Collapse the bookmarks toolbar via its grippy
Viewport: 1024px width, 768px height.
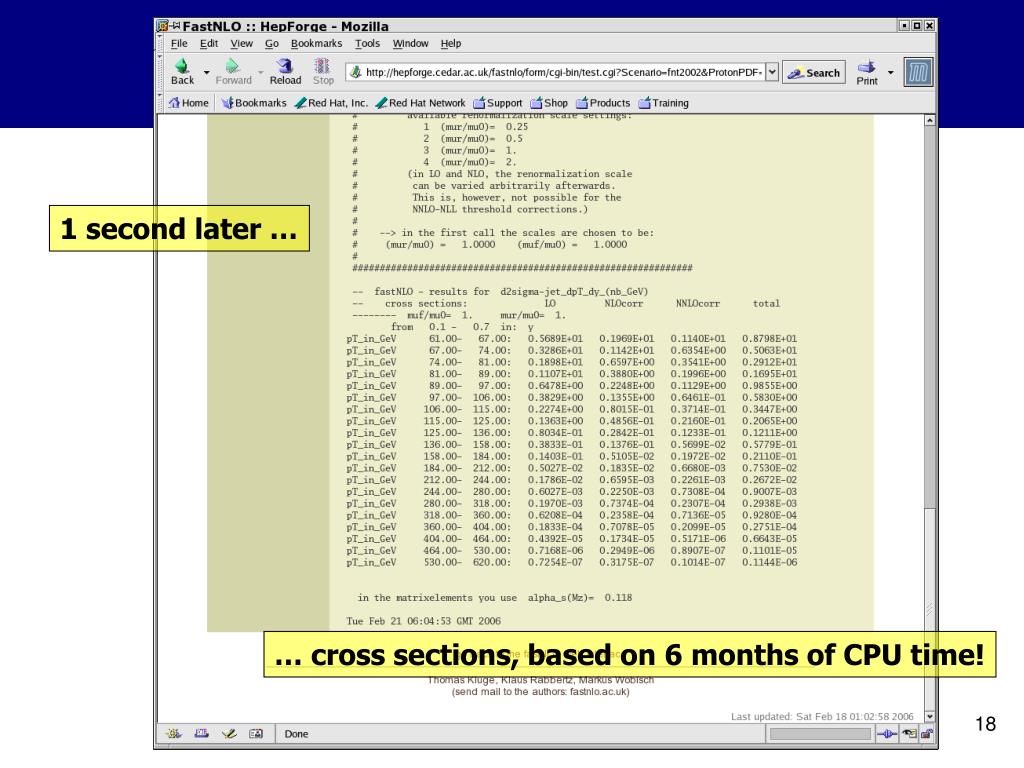click(x=161, y=103)
